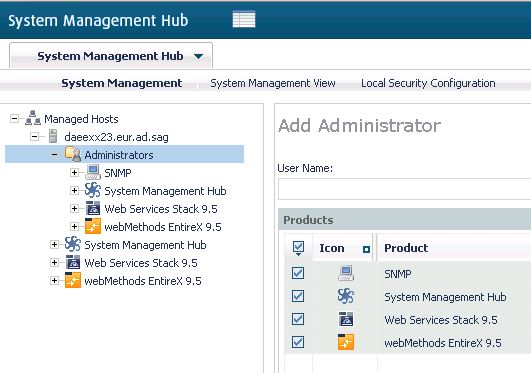The height and width of the screenshot is (373, 531).
Task: Click the Administrators folder user icon
Action: (x=73, y=154)
